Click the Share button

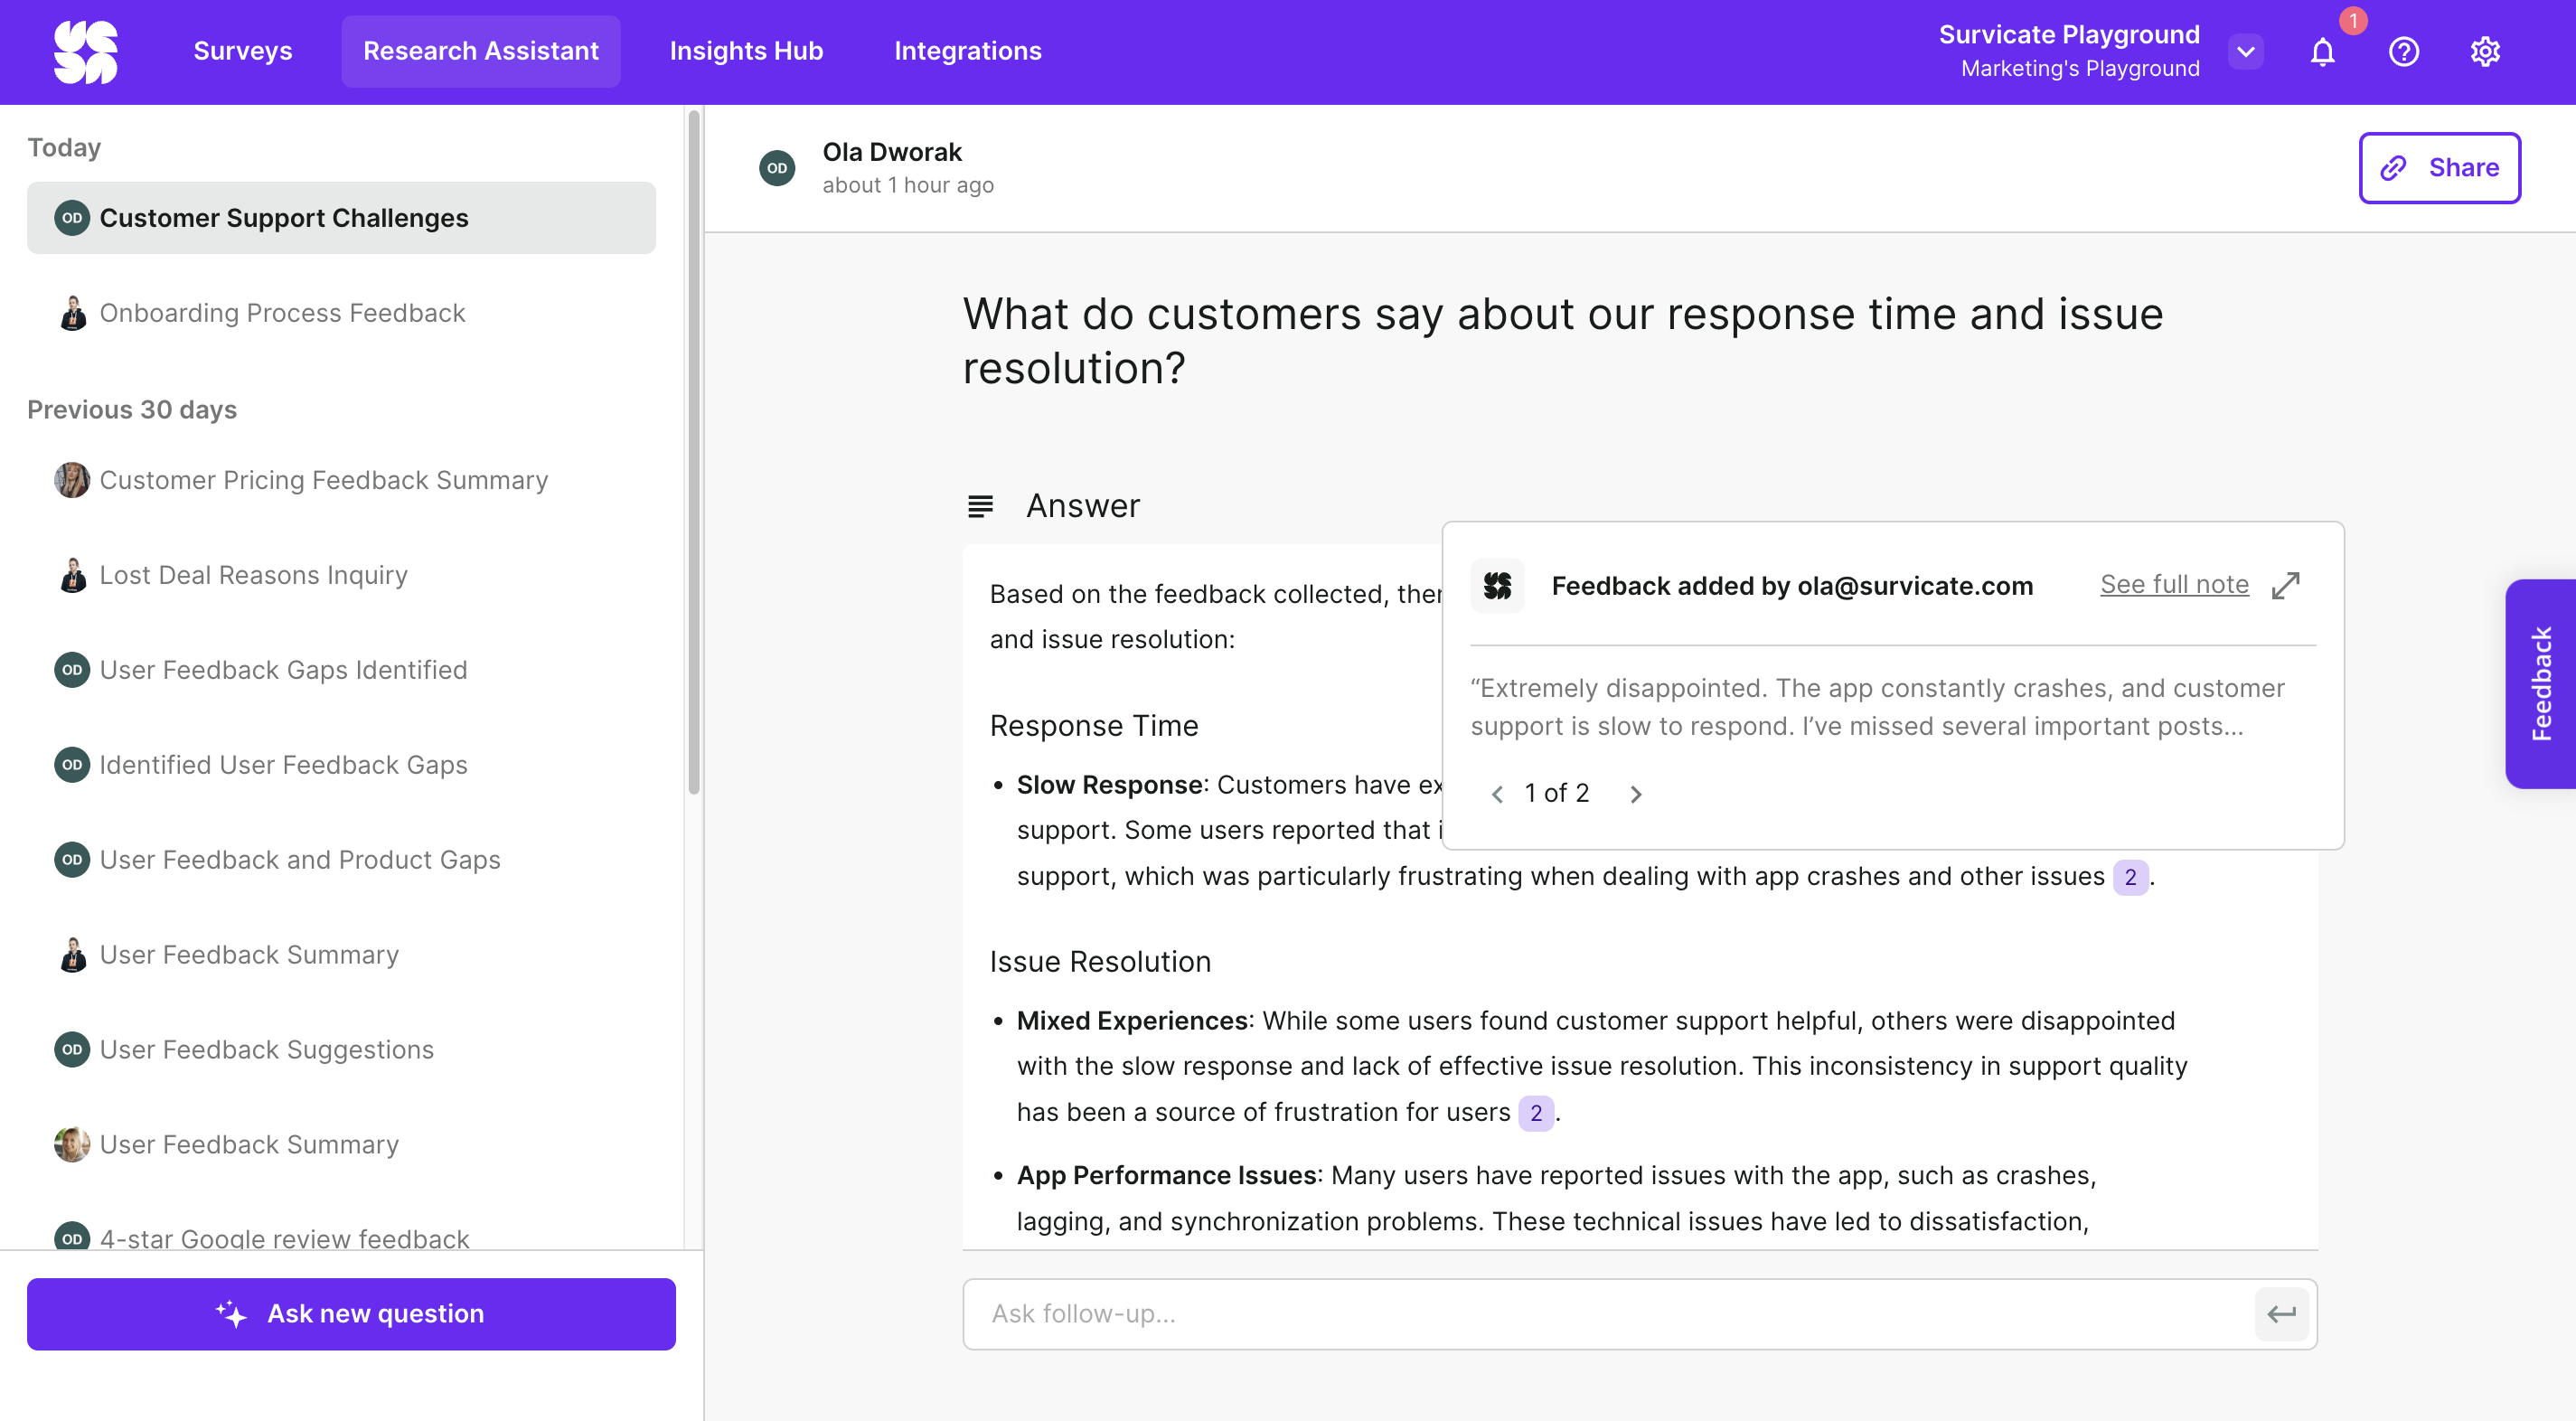pyautogui.click(x=2440, y=167)
